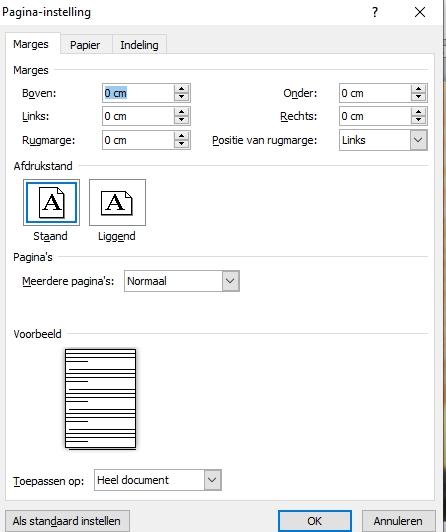This screenshot has height=532, width=446.
Task: Open the Marges tab
Action: pos(31,44)
